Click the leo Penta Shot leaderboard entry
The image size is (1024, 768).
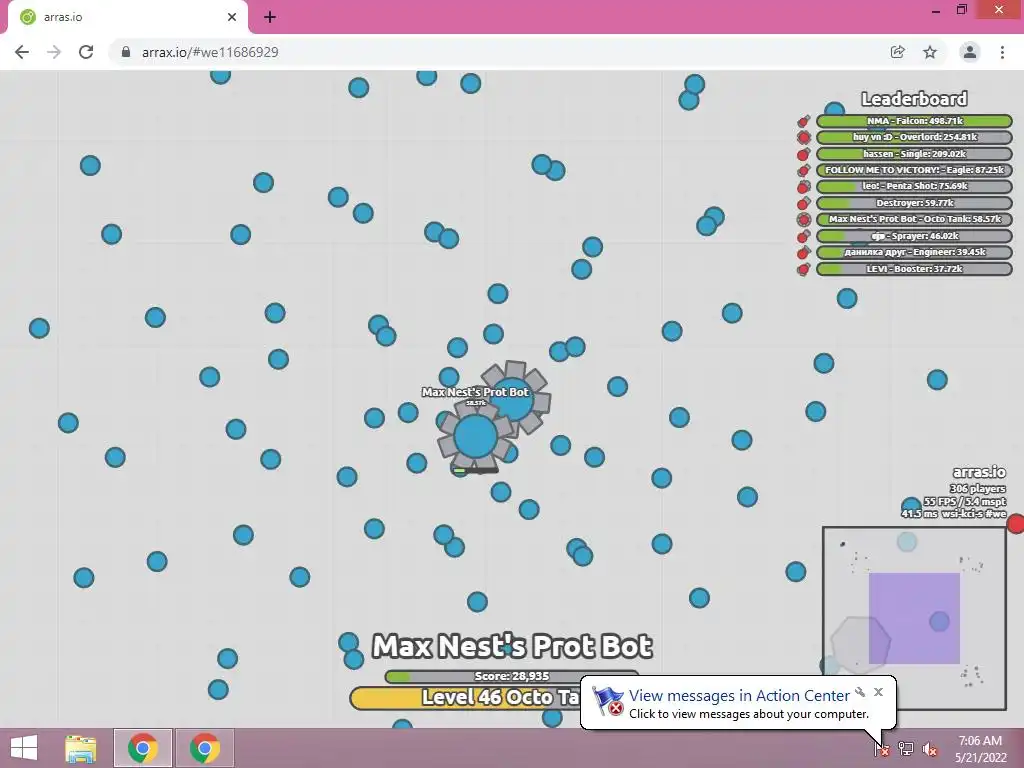click(x=914, y=186)
